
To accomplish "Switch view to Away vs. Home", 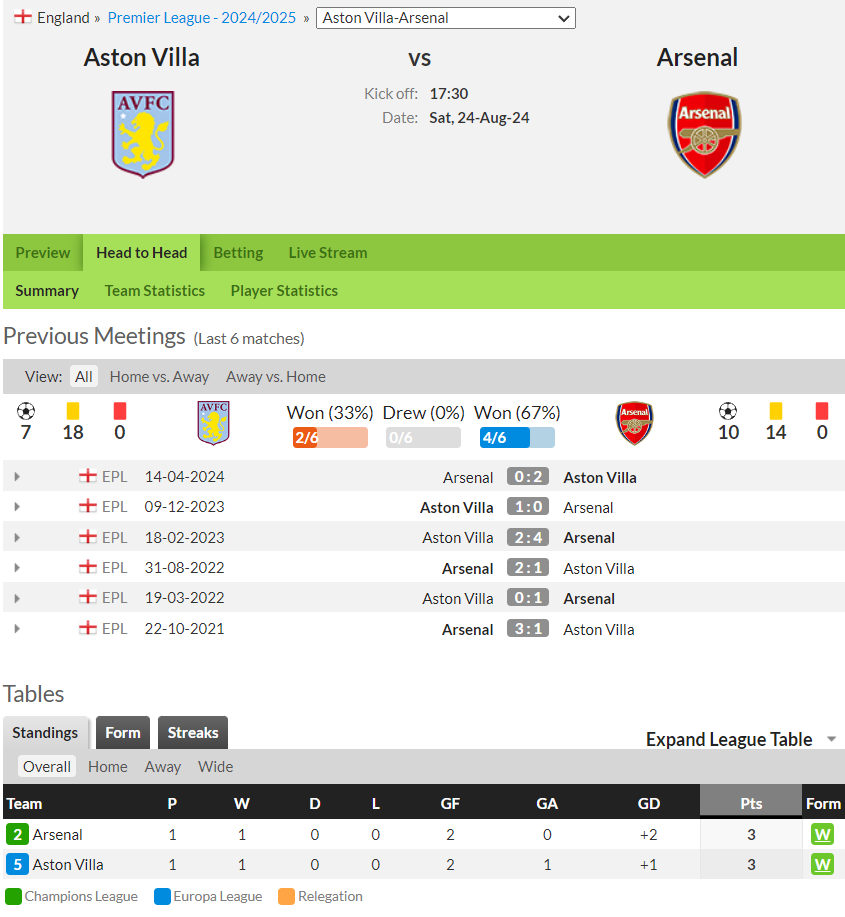I will (275, 377).
